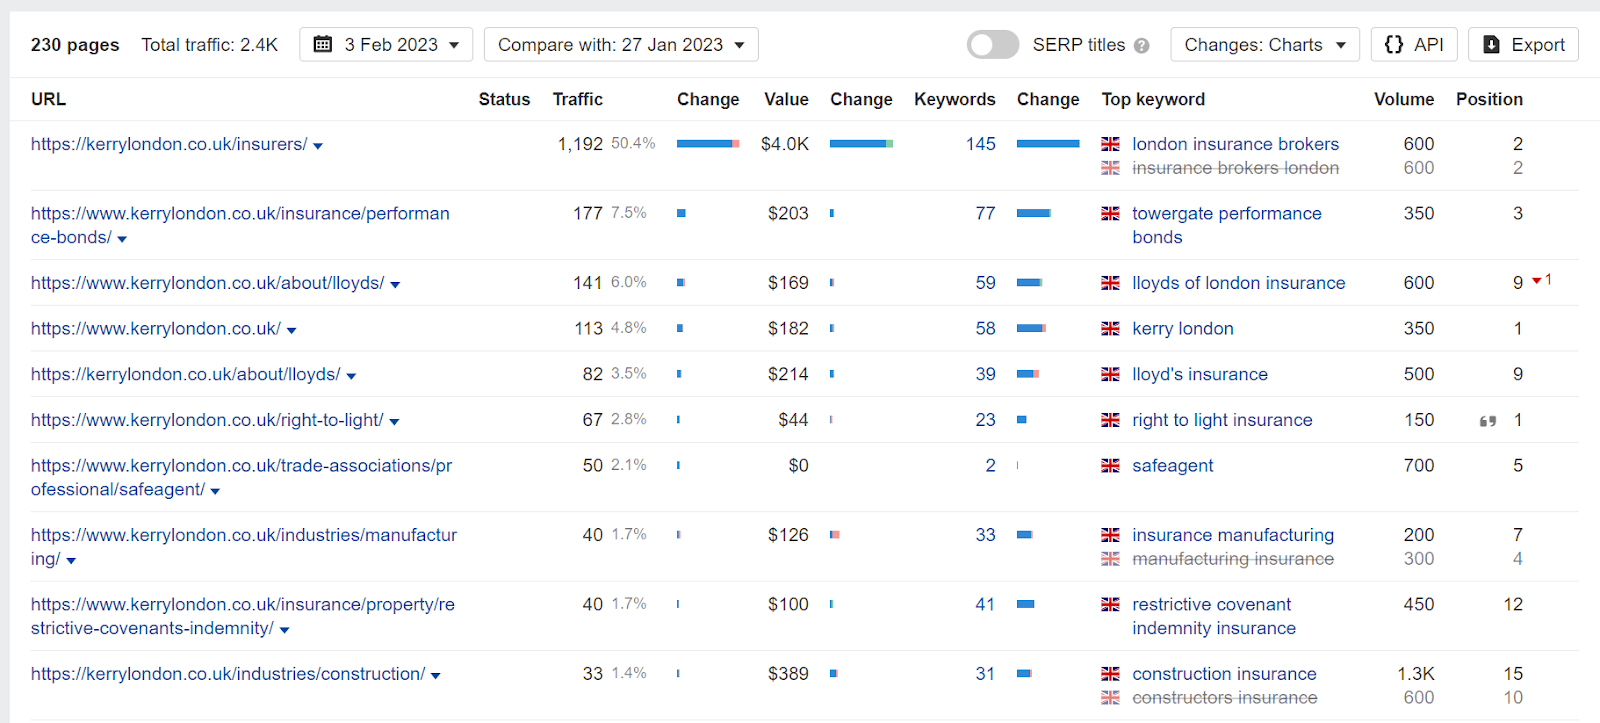The width and height of the screenshot is (1600, 723).
Task: Sort by Traffic column header
Action: (x=578, y=99)
